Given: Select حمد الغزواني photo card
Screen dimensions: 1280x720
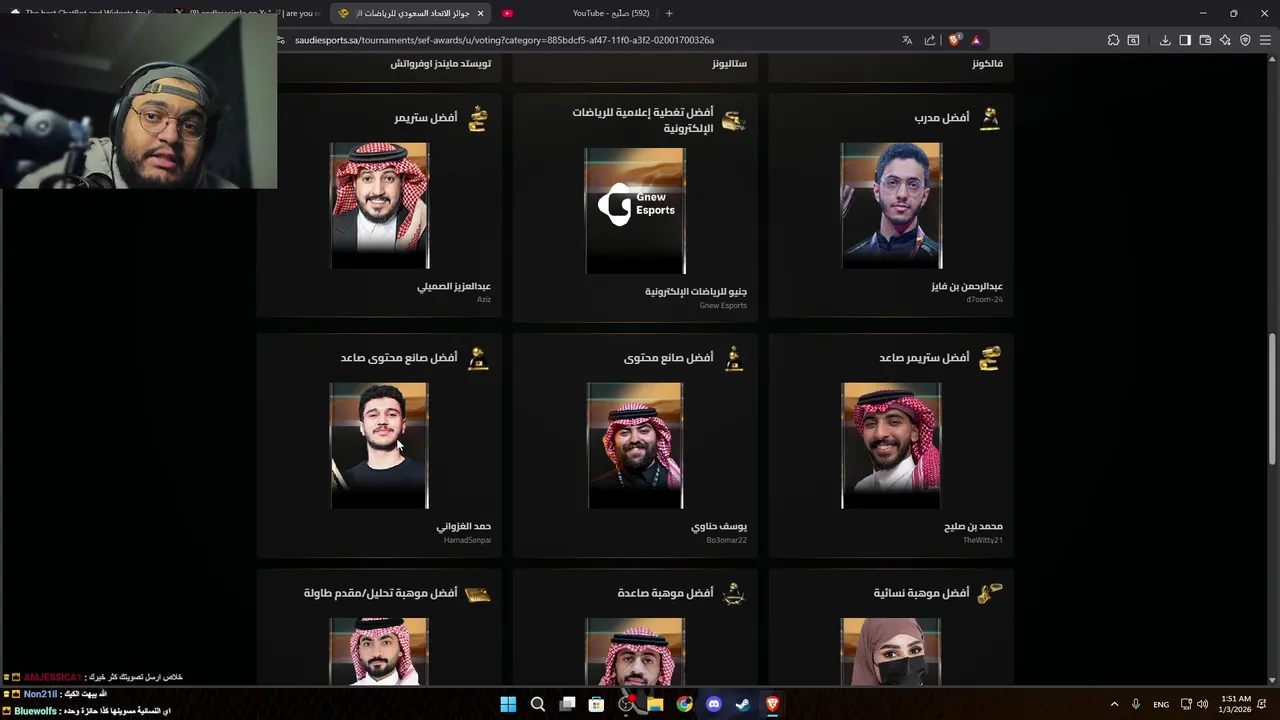Looking at the screenshot, I should coord(379,445).
